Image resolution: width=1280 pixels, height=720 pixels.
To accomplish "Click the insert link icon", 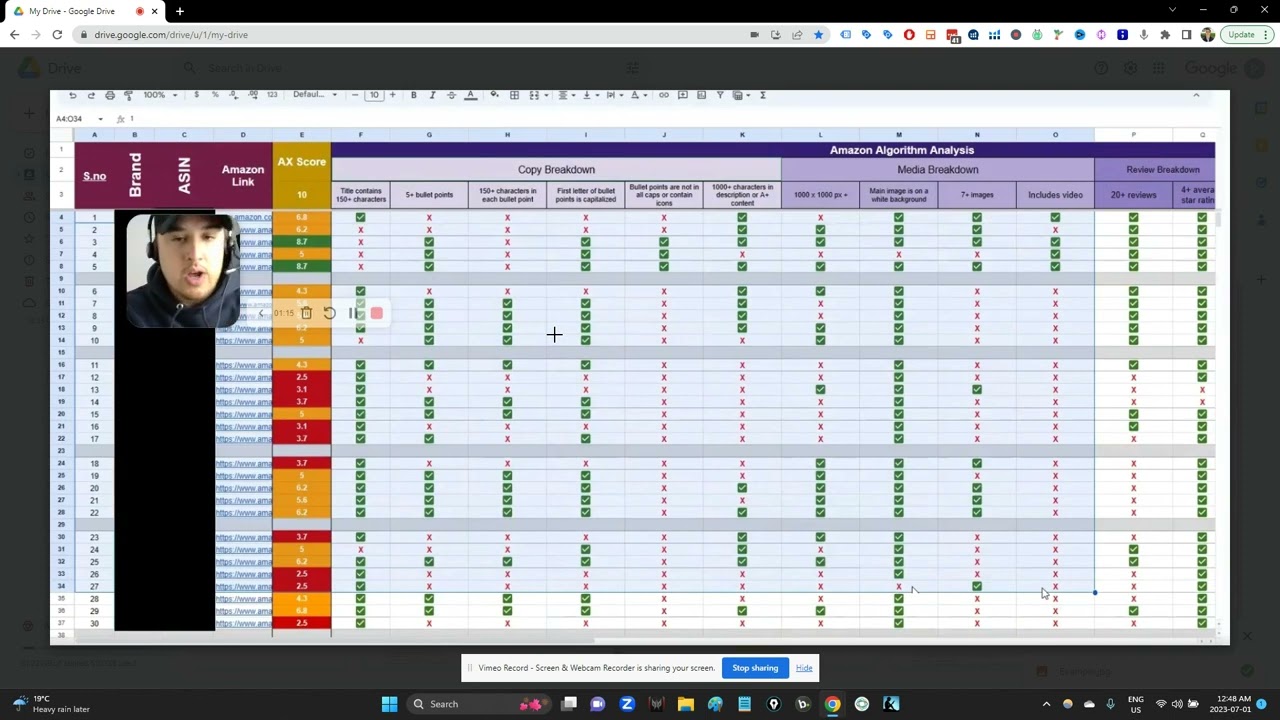I will (x=663, y=95).
